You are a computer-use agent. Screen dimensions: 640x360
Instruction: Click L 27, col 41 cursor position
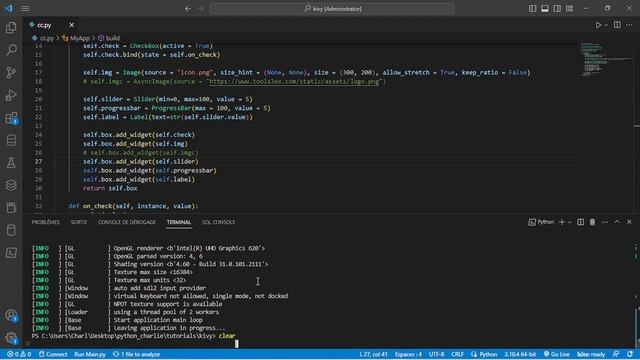pyautogui.click(x=373, y=354)
